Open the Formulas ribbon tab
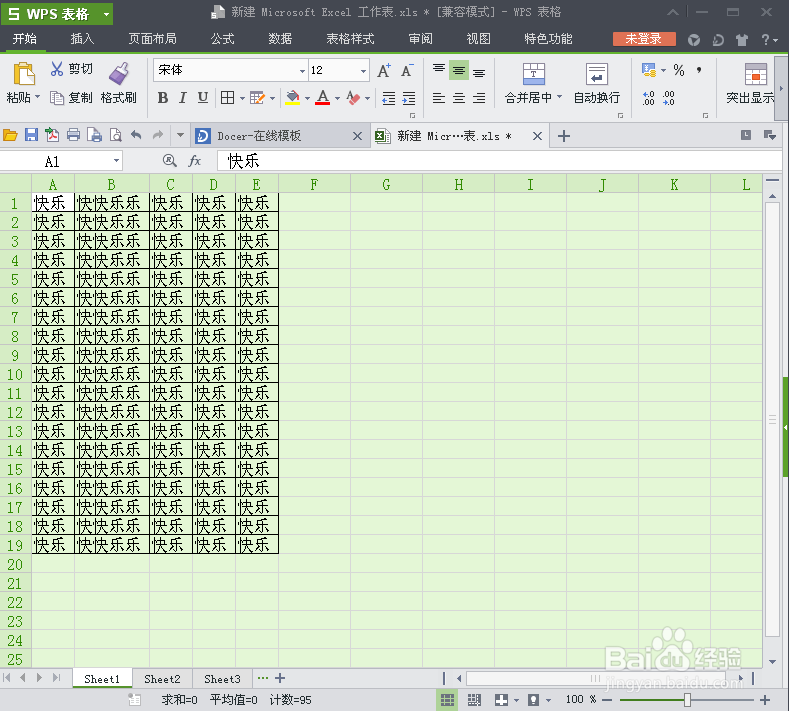The image size is (789, 711). tap(222, 39)
